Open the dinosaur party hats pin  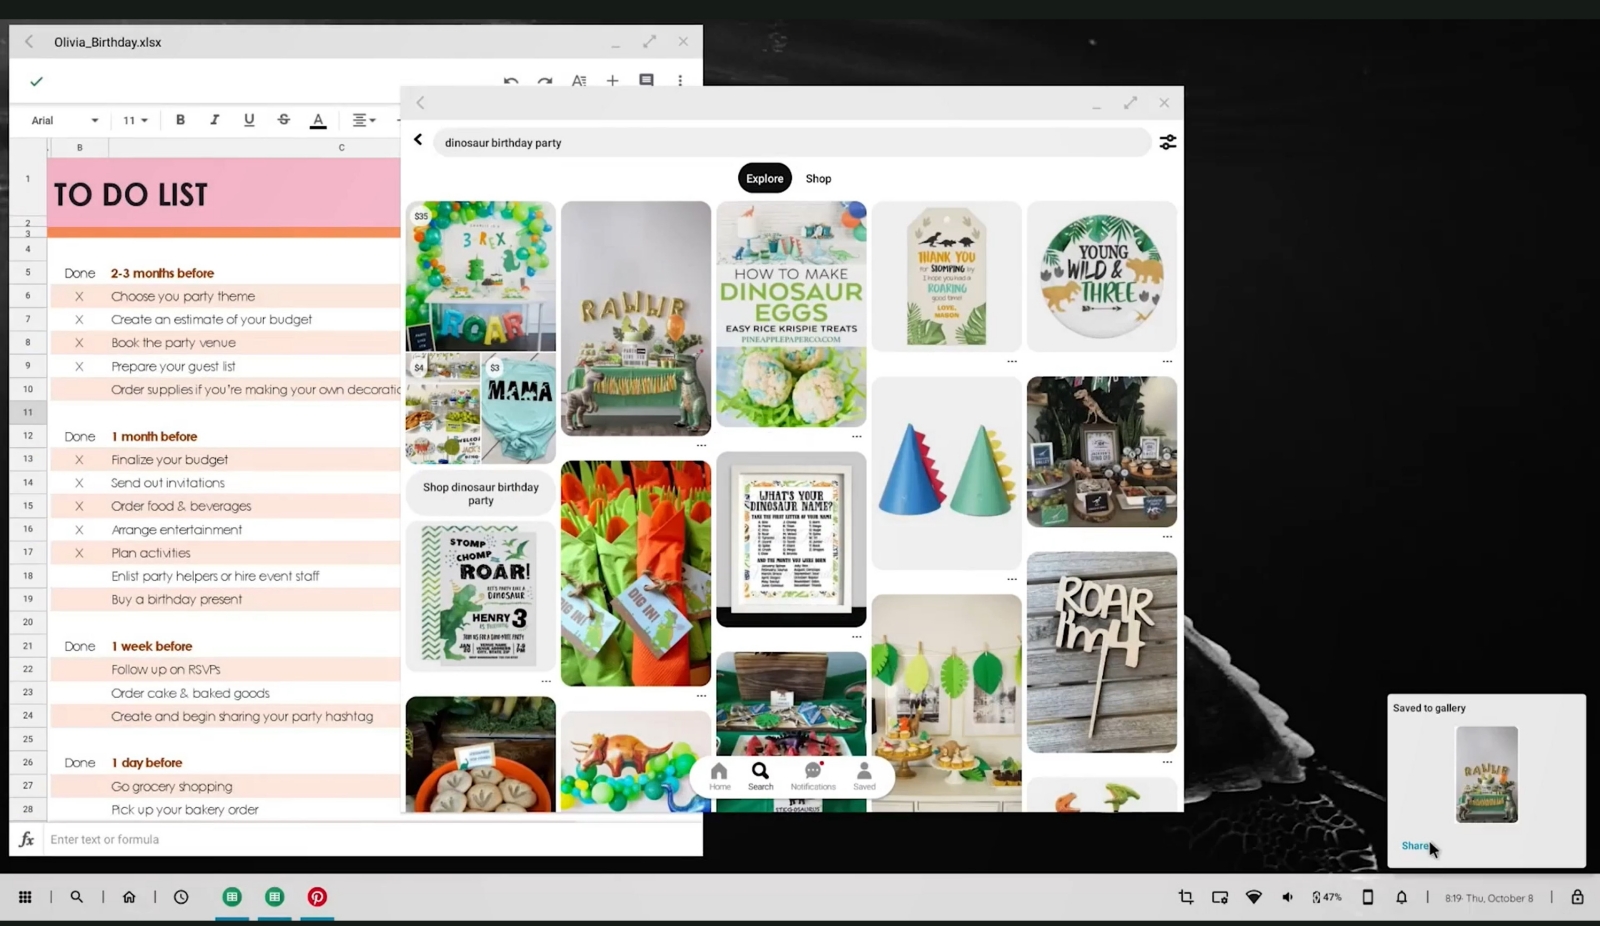tap(946, 473)
